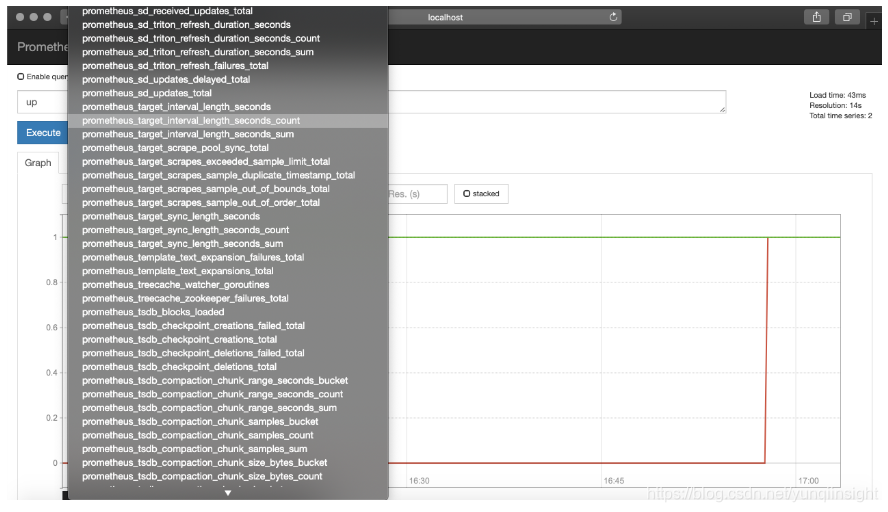Click the 17:00 time axis label
The height and width of the screenshot is (512, 888).
pos(808,481)
